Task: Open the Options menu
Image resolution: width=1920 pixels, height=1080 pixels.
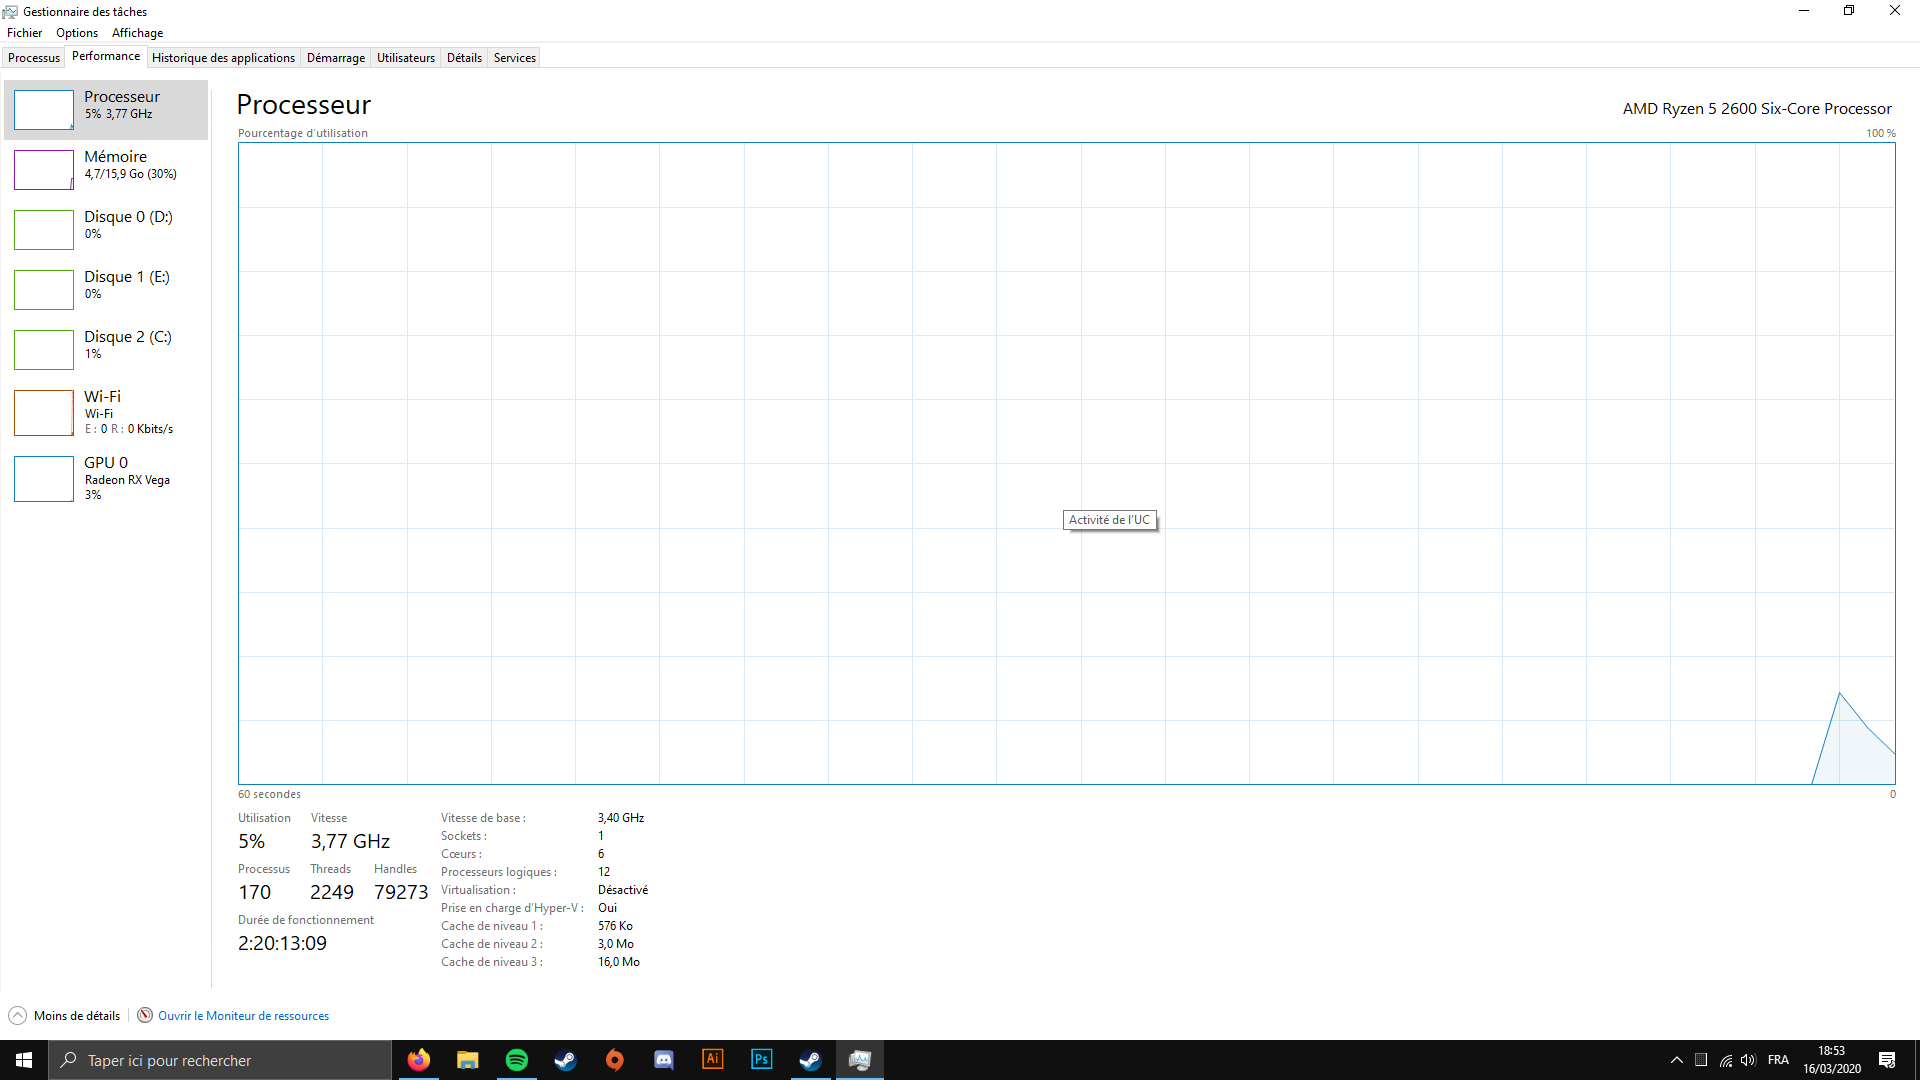Action: coord(77,33)
